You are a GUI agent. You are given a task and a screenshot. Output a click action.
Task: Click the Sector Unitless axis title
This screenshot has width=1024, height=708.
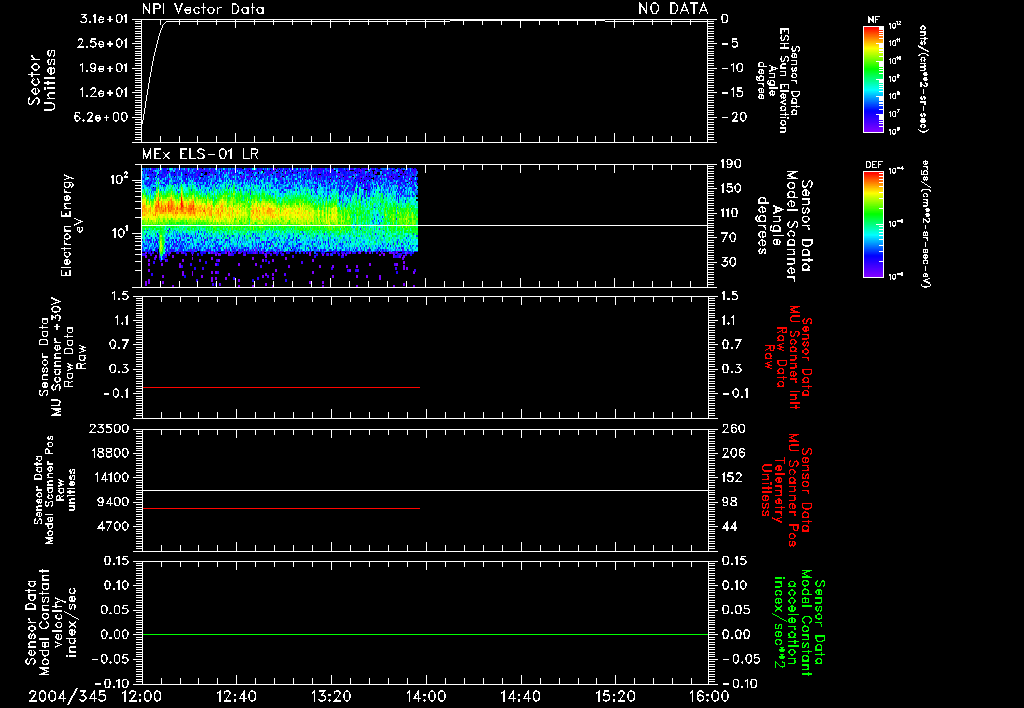42,80
